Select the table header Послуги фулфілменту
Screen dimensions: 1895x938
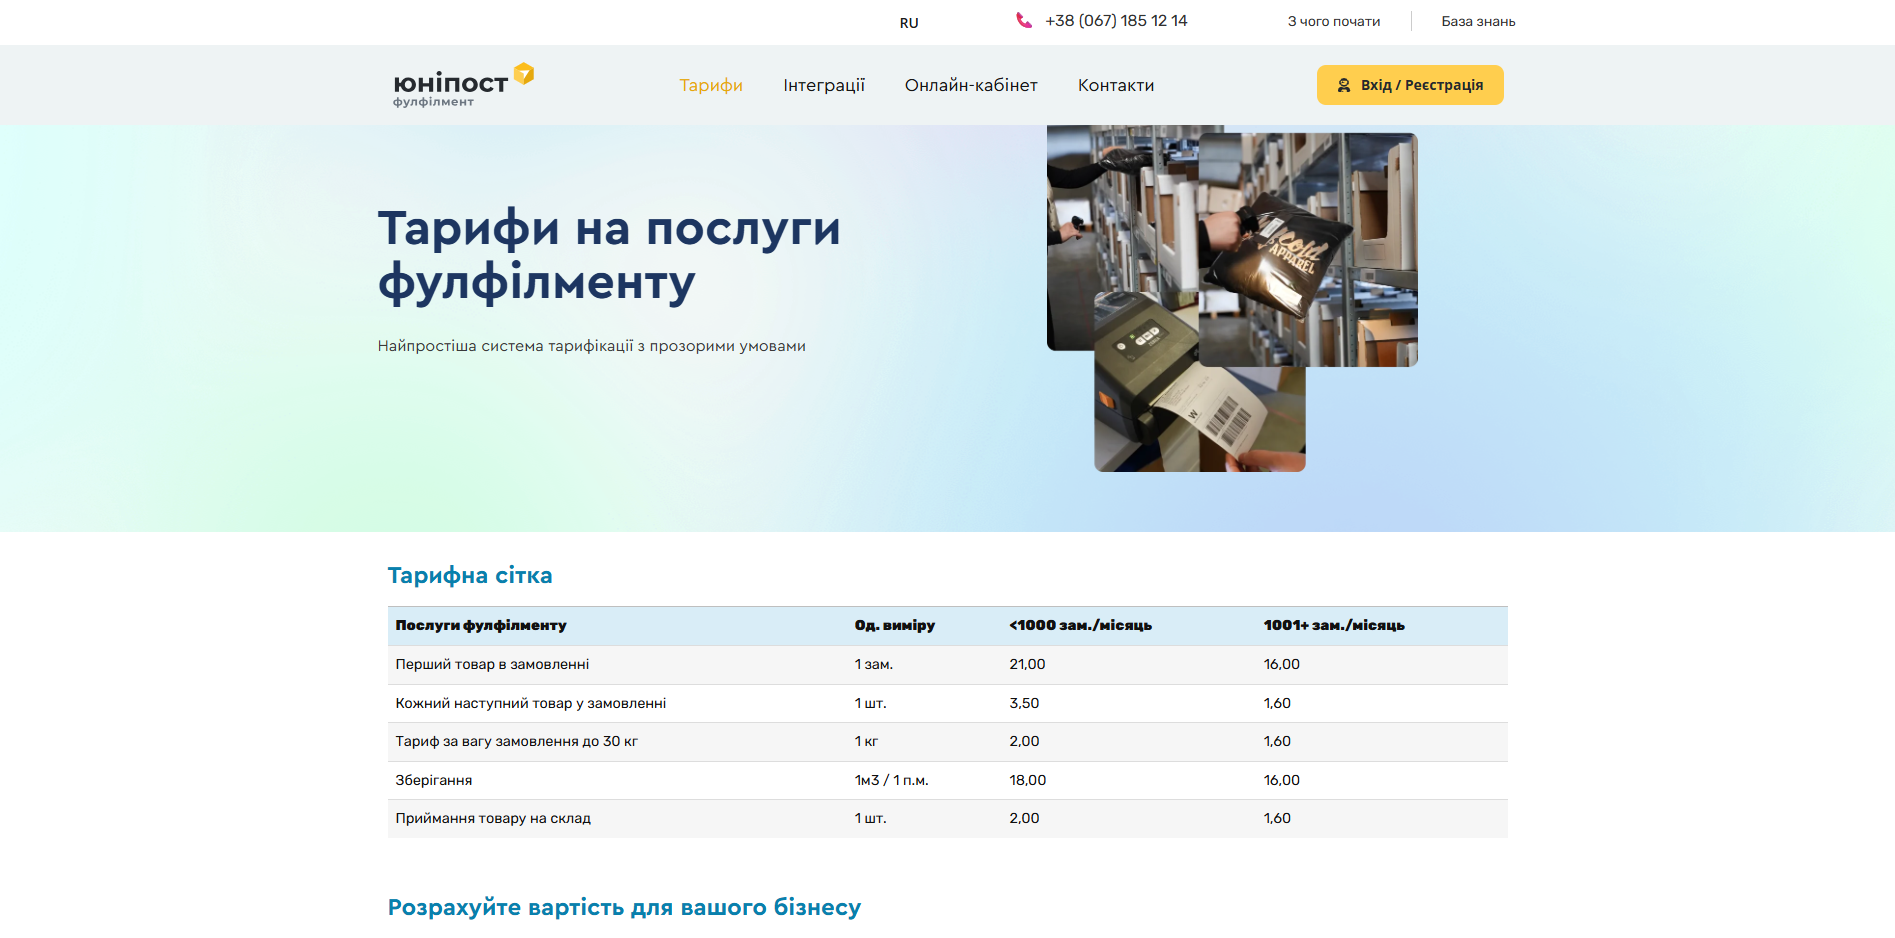(481, 625)
